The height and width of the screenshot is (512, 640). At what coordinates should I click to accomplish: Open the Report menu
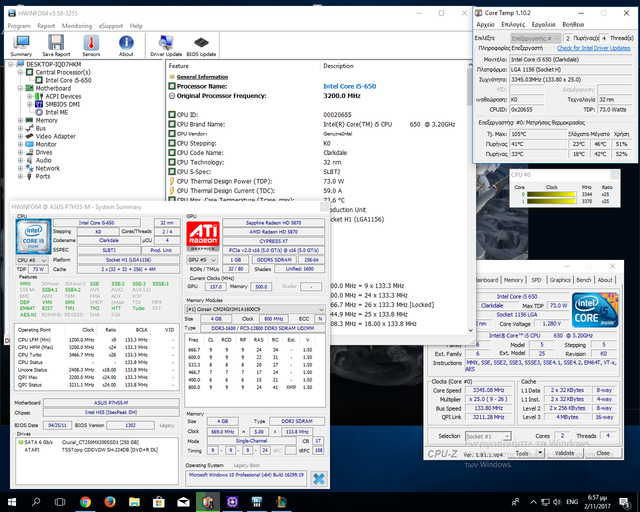pyautogui.click(x=46, y=26)
